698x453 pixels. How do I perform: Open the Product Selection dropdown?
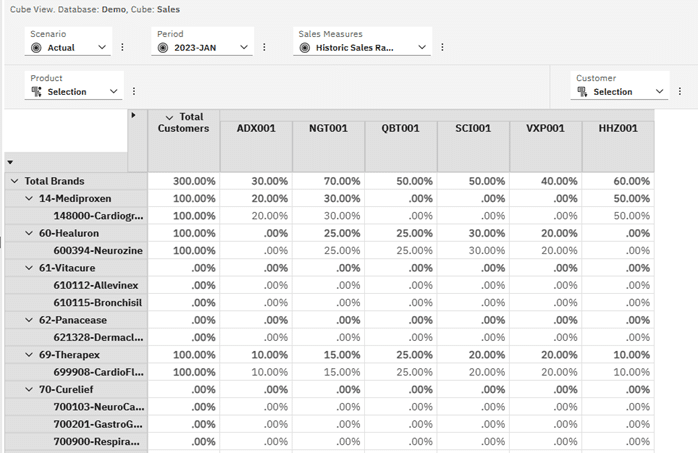(x=114, y=91)
